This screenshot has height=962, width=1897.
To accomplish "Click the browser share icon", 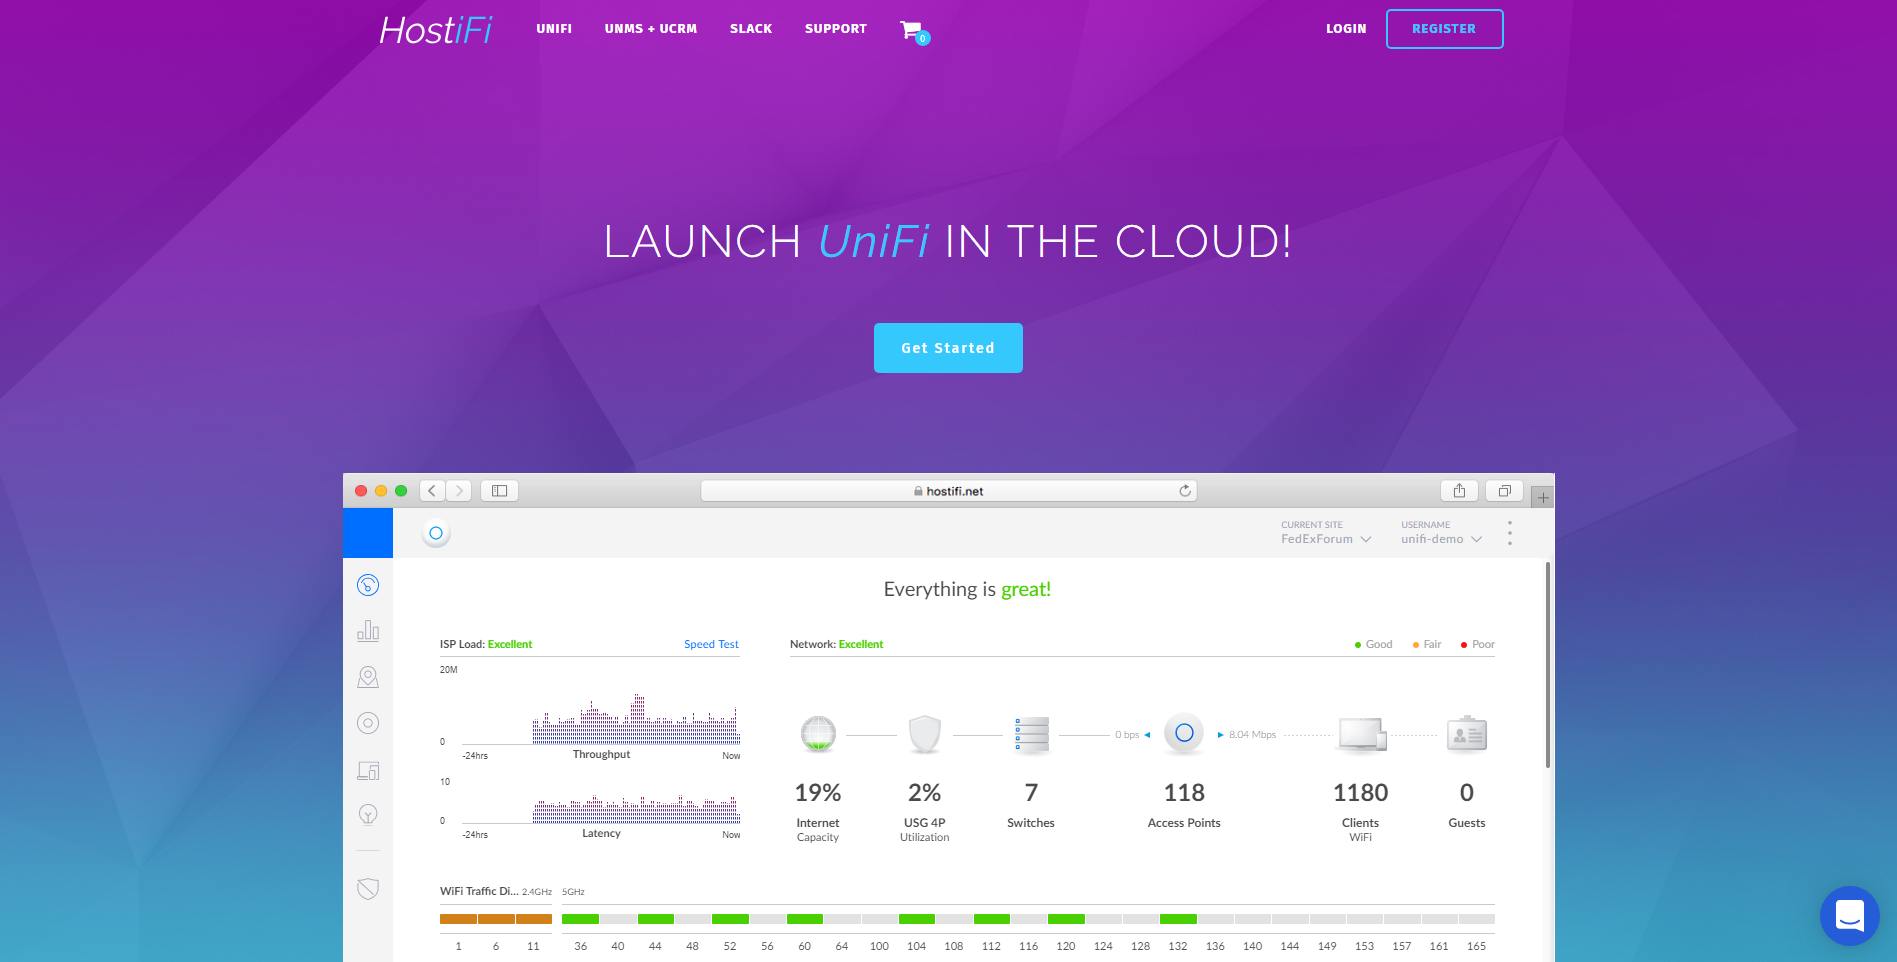I will pos(1459,491).
